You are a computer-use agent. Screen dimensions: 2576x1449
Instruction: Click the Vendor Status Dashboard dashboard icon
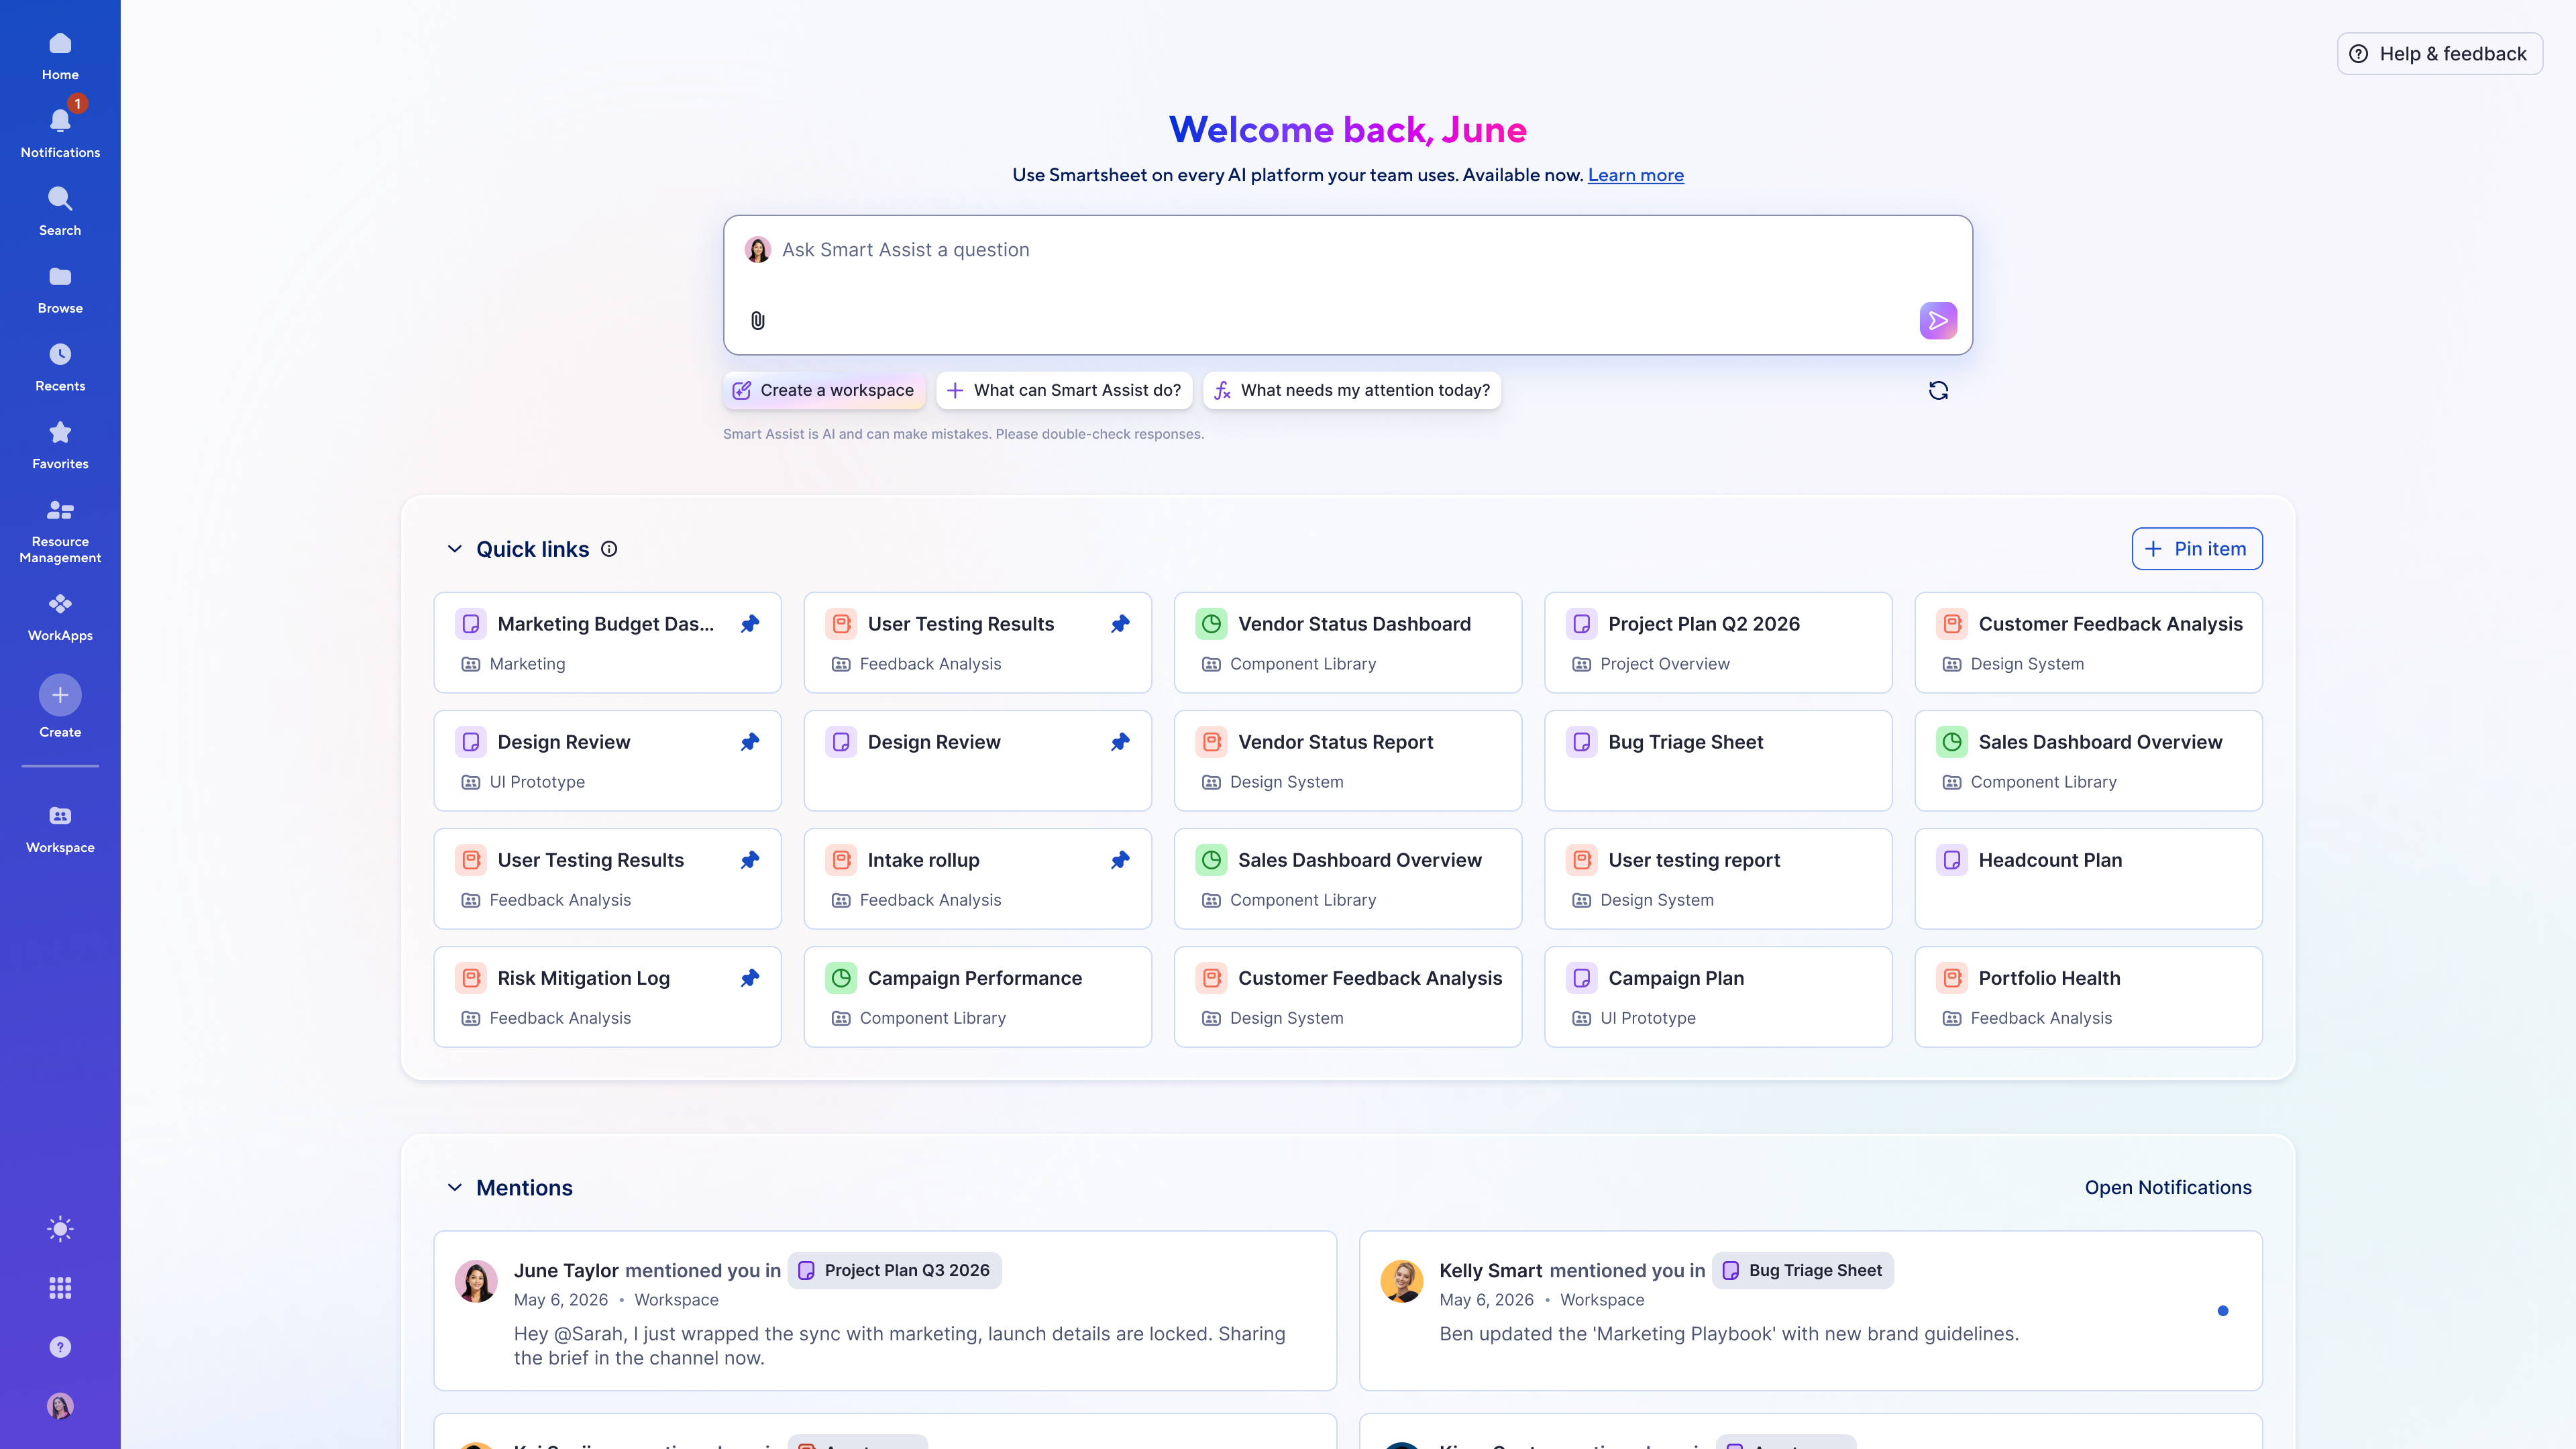coord(1211,624)
